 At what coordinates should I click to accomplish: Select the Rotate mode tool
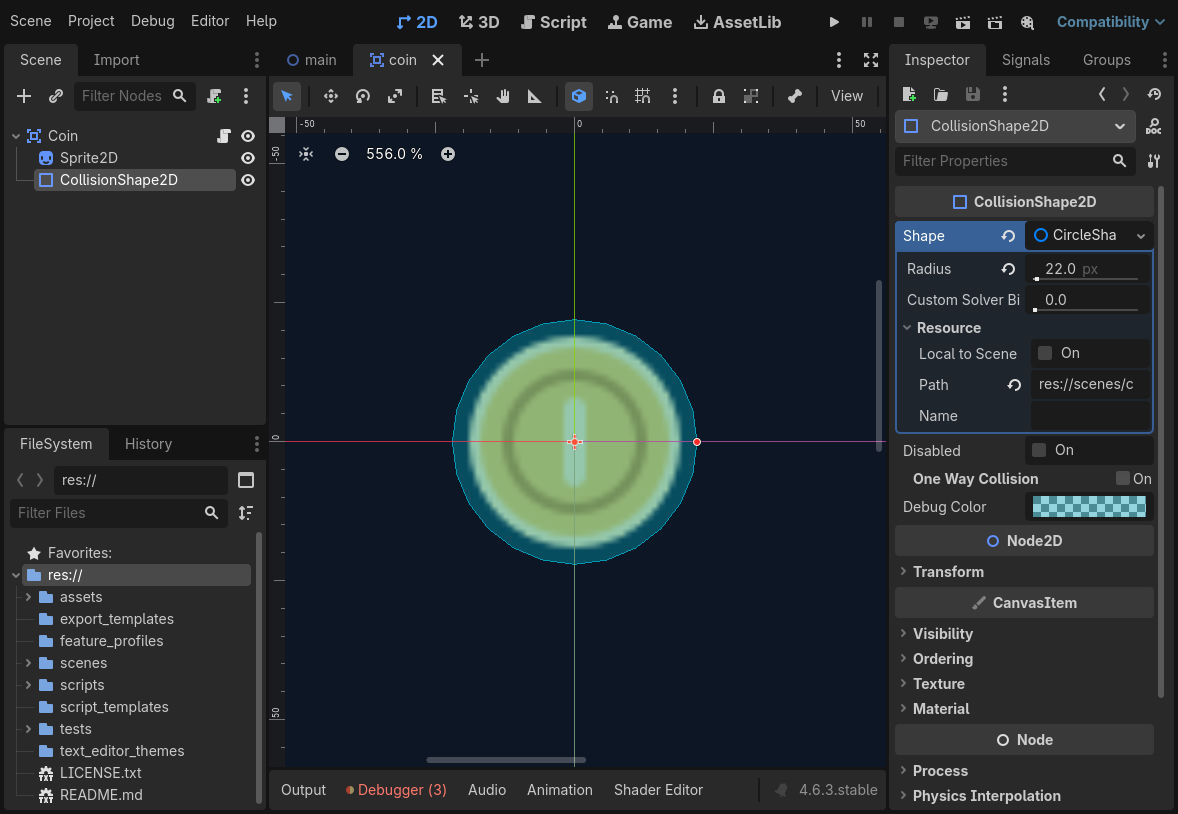[363, 96]
